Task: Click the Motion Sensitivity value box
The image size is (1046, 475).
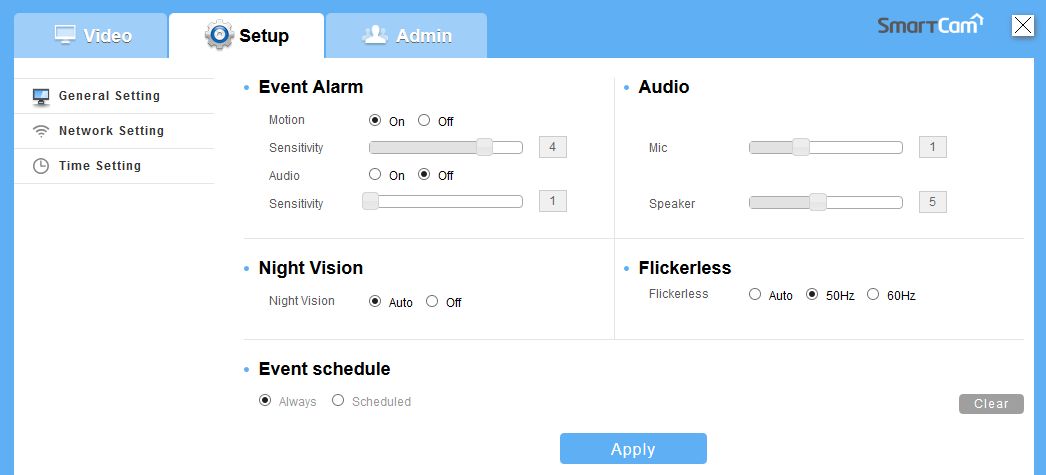Action: click(552, 148)
